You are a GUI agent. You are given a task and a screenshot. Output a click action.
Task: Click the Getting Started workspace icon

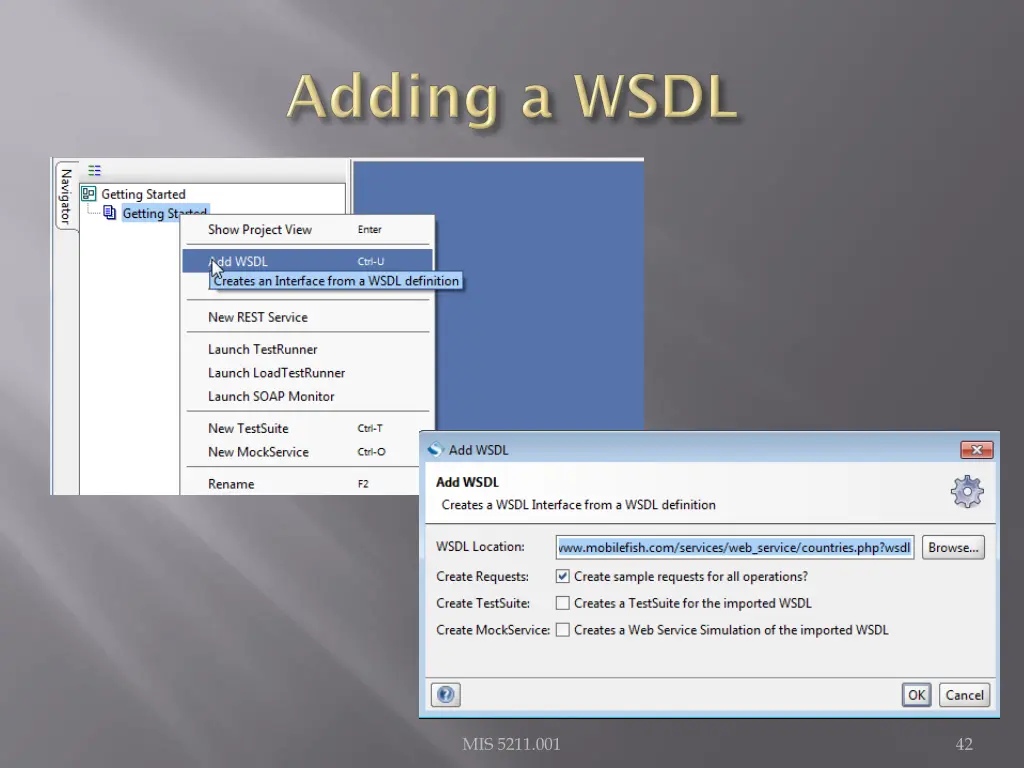point(89,194)
